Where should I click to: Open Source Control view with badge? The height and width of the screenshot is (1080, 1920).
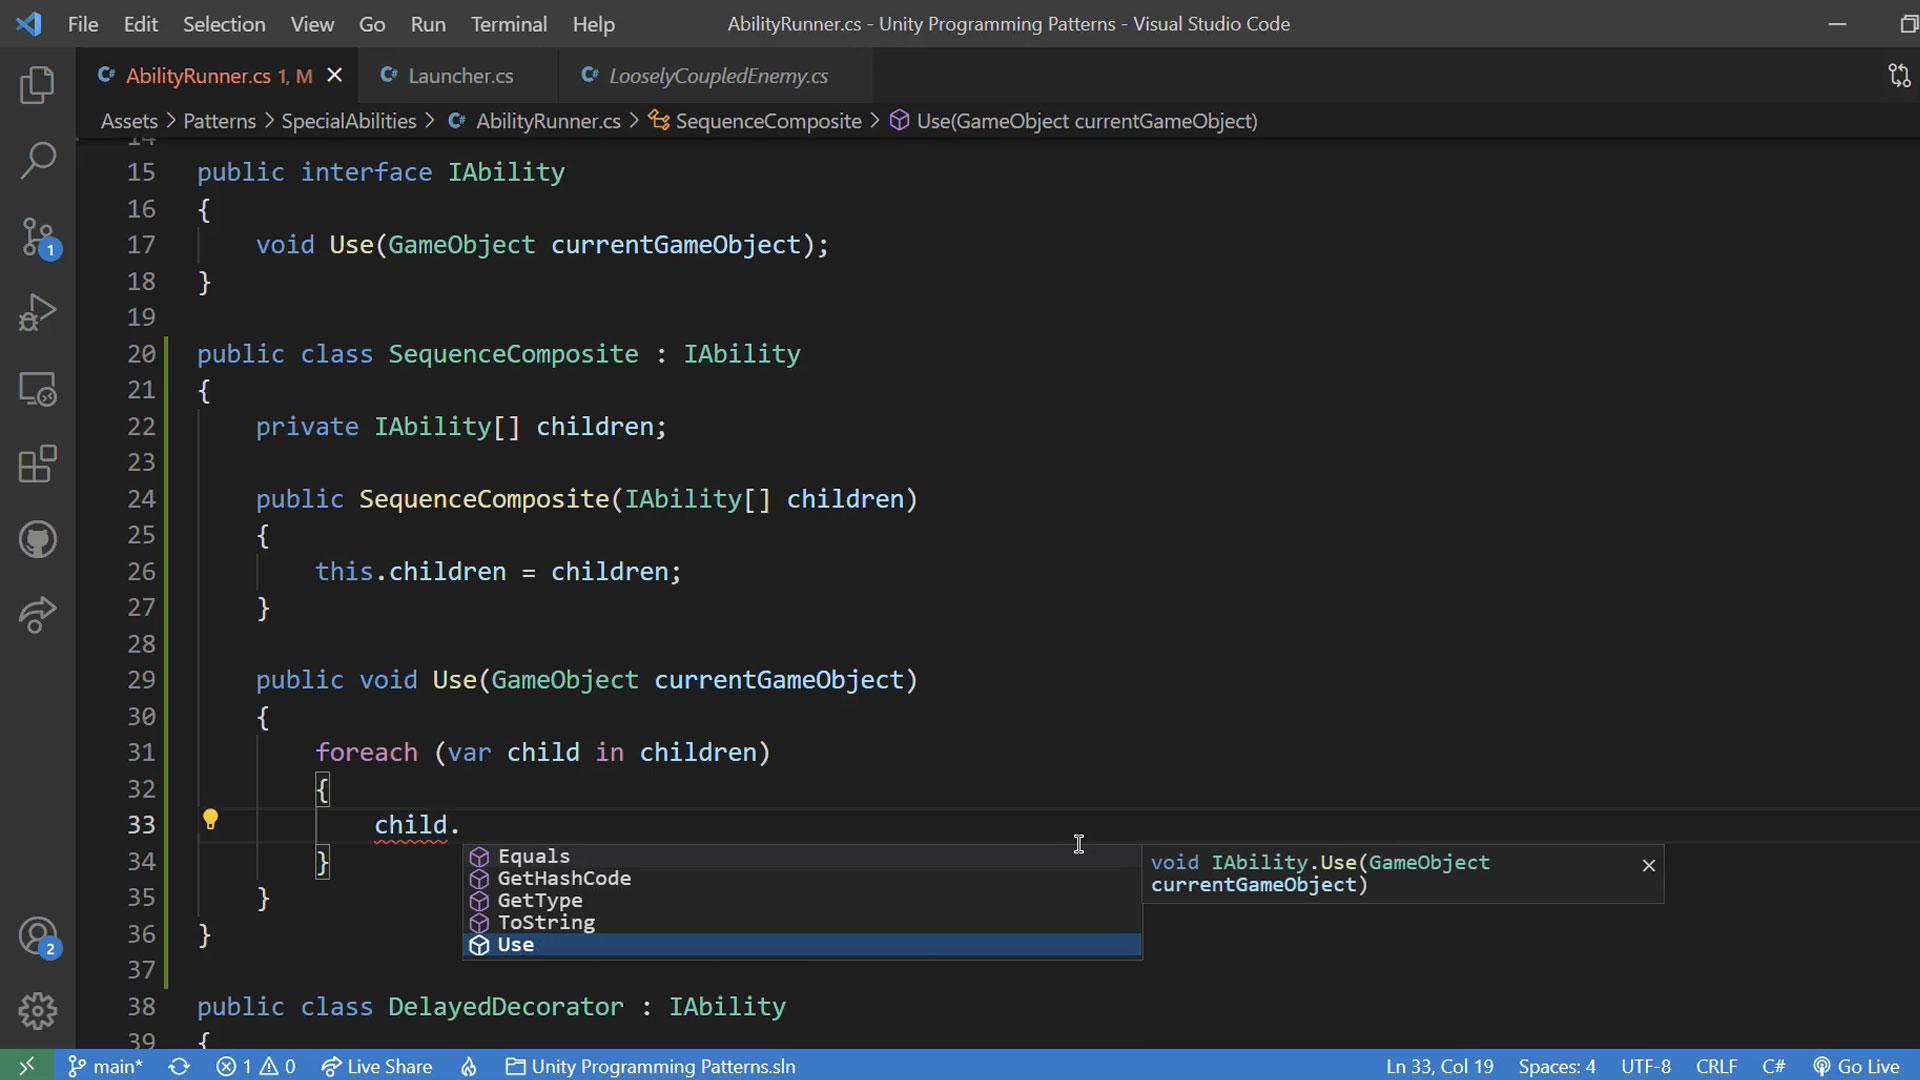click(38, 238)
